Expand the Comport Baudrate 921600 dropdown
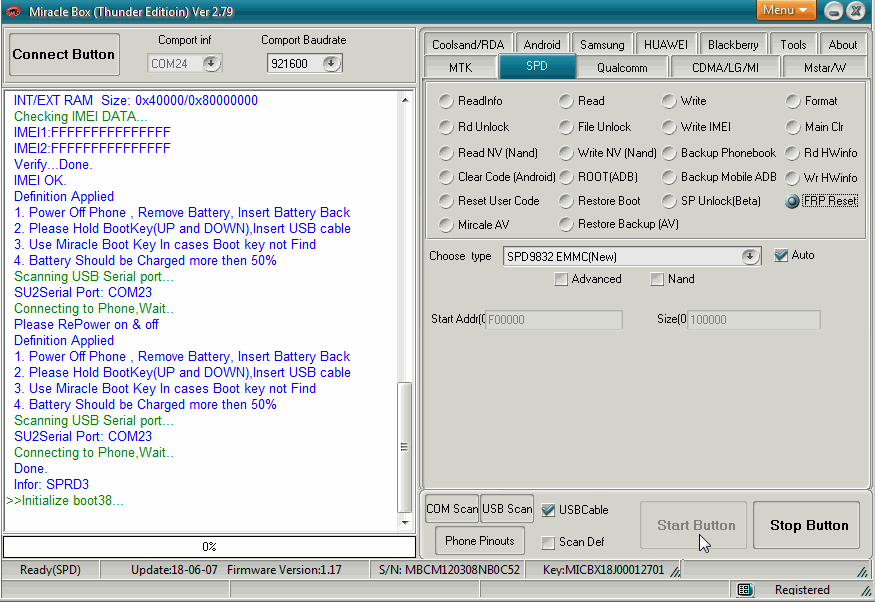The width and height of the screenshot is (875, 602). click(331, 63)
